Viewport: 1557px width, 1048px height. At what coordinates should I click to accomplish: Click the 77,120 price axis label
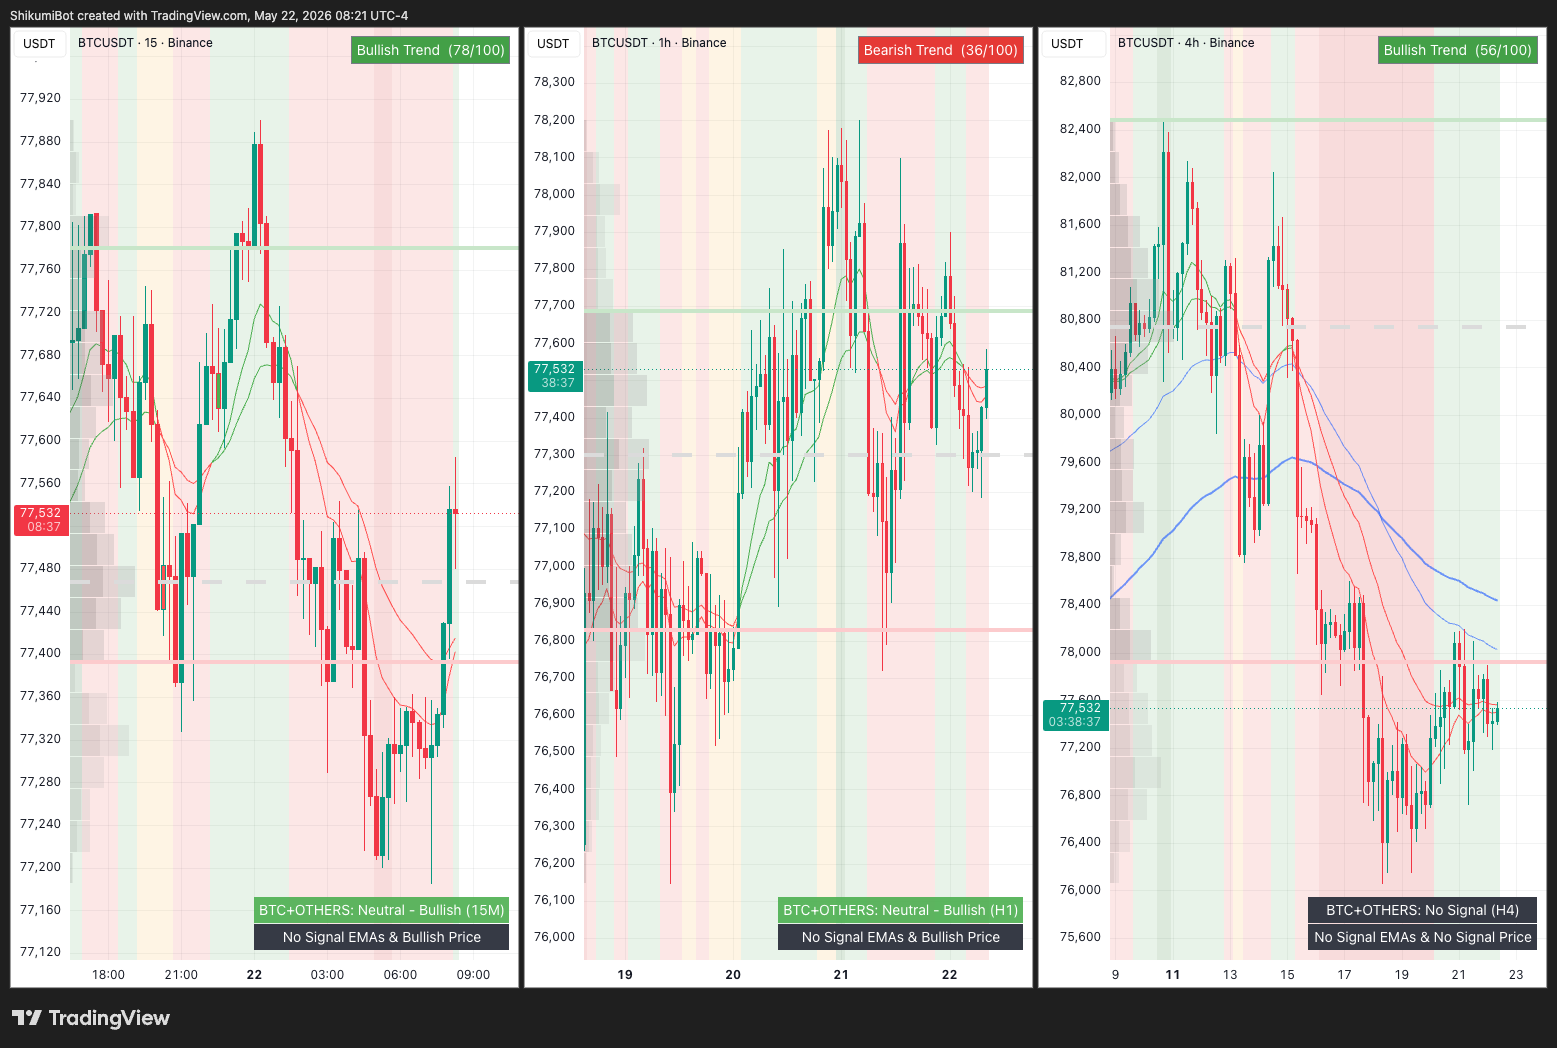point(40,952)
